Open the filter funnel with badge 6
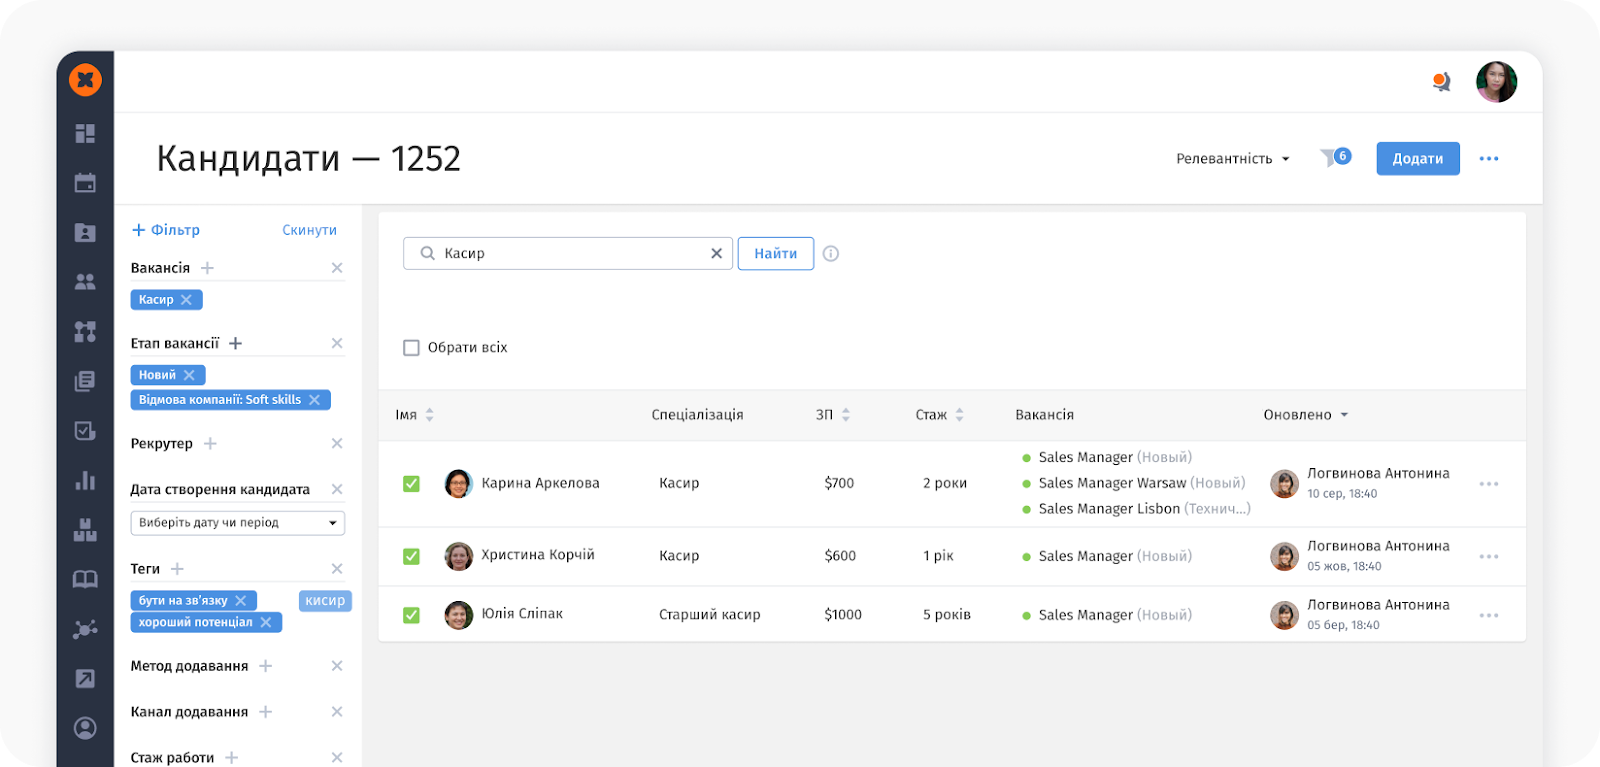 [x=1334, y=158]
